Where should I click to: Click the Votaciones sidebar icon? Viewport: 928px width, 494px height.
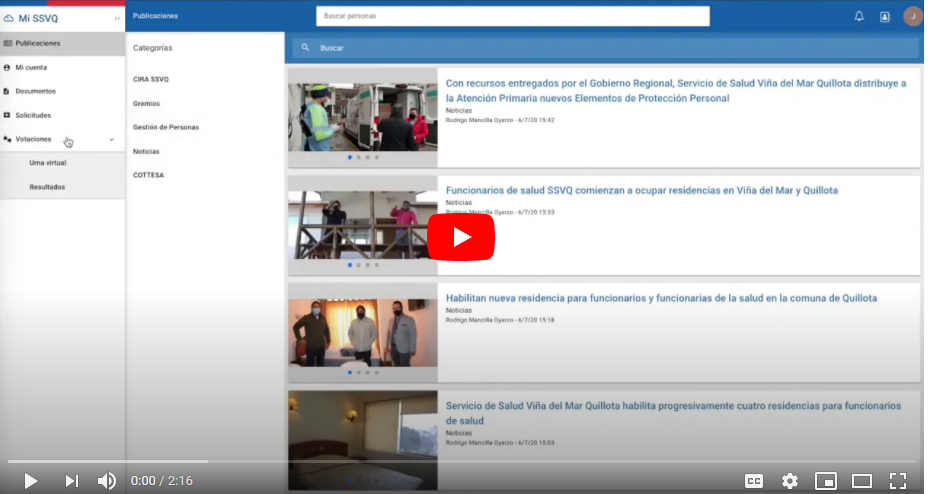pos(7,139)
